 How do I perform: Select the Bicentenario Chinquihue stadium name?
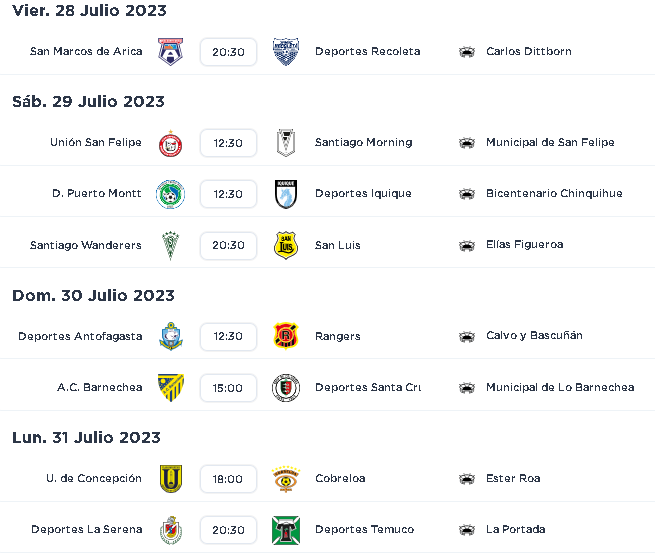[554, 193]
